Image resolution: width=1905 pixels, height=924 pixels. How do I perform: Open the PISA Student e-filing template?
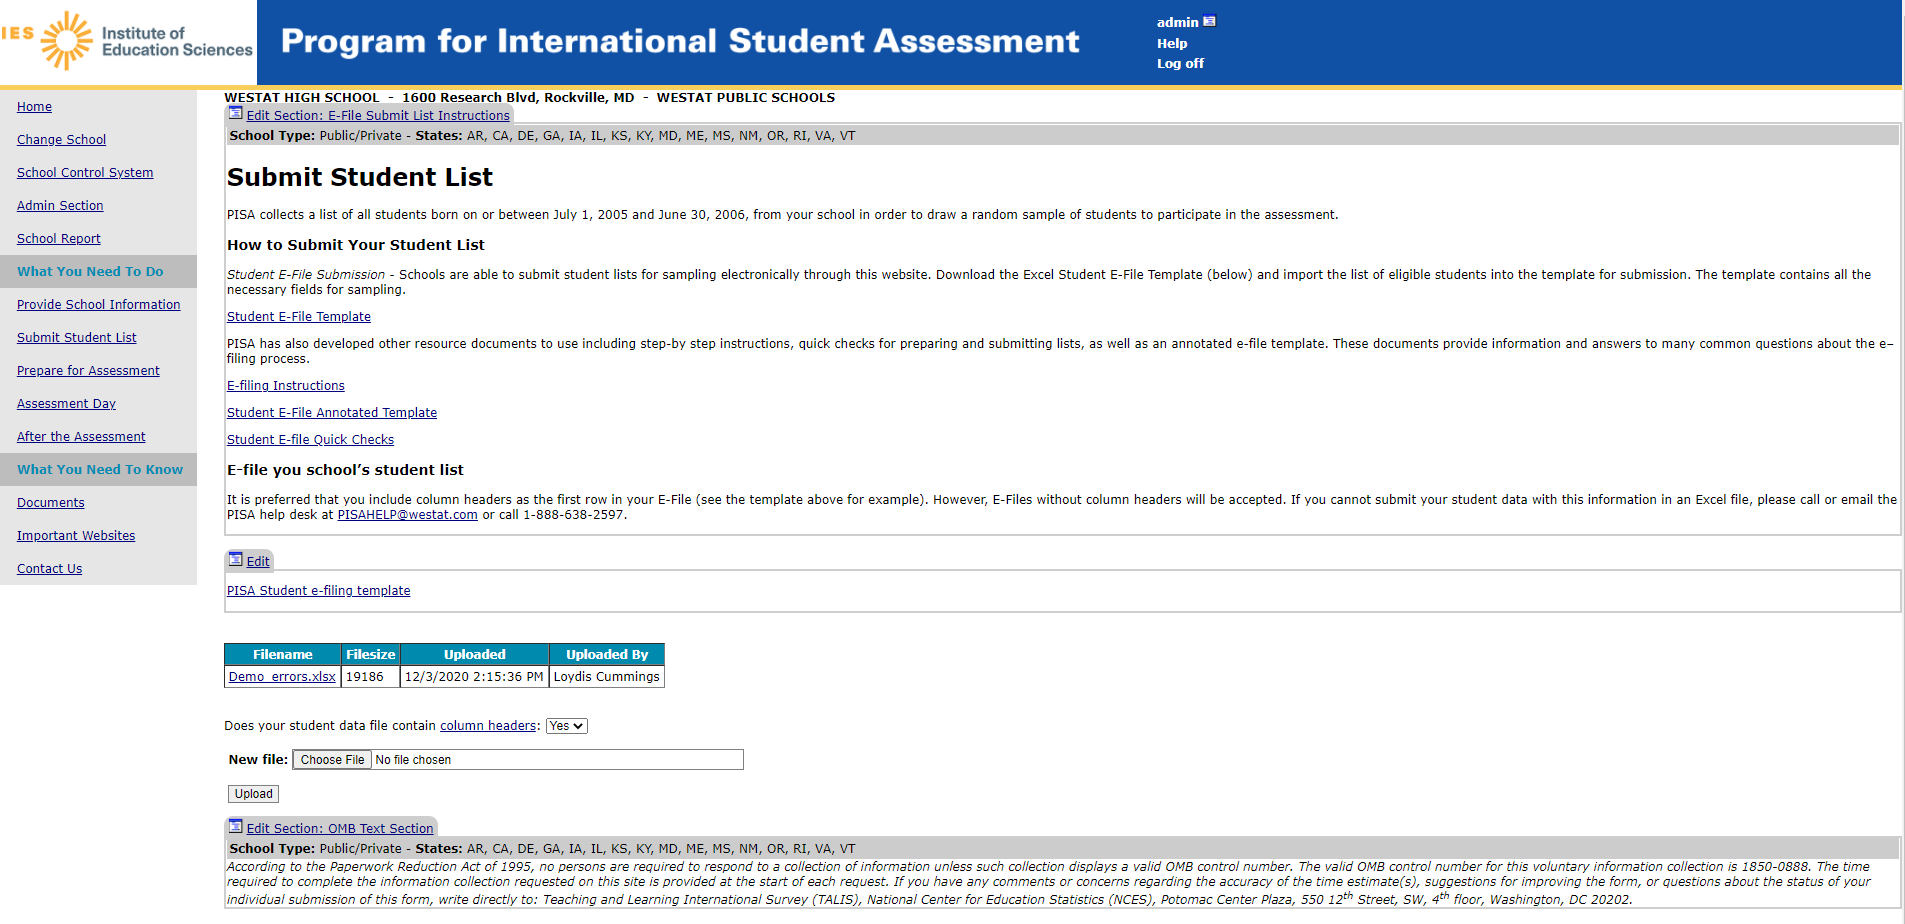click(318, 591)
